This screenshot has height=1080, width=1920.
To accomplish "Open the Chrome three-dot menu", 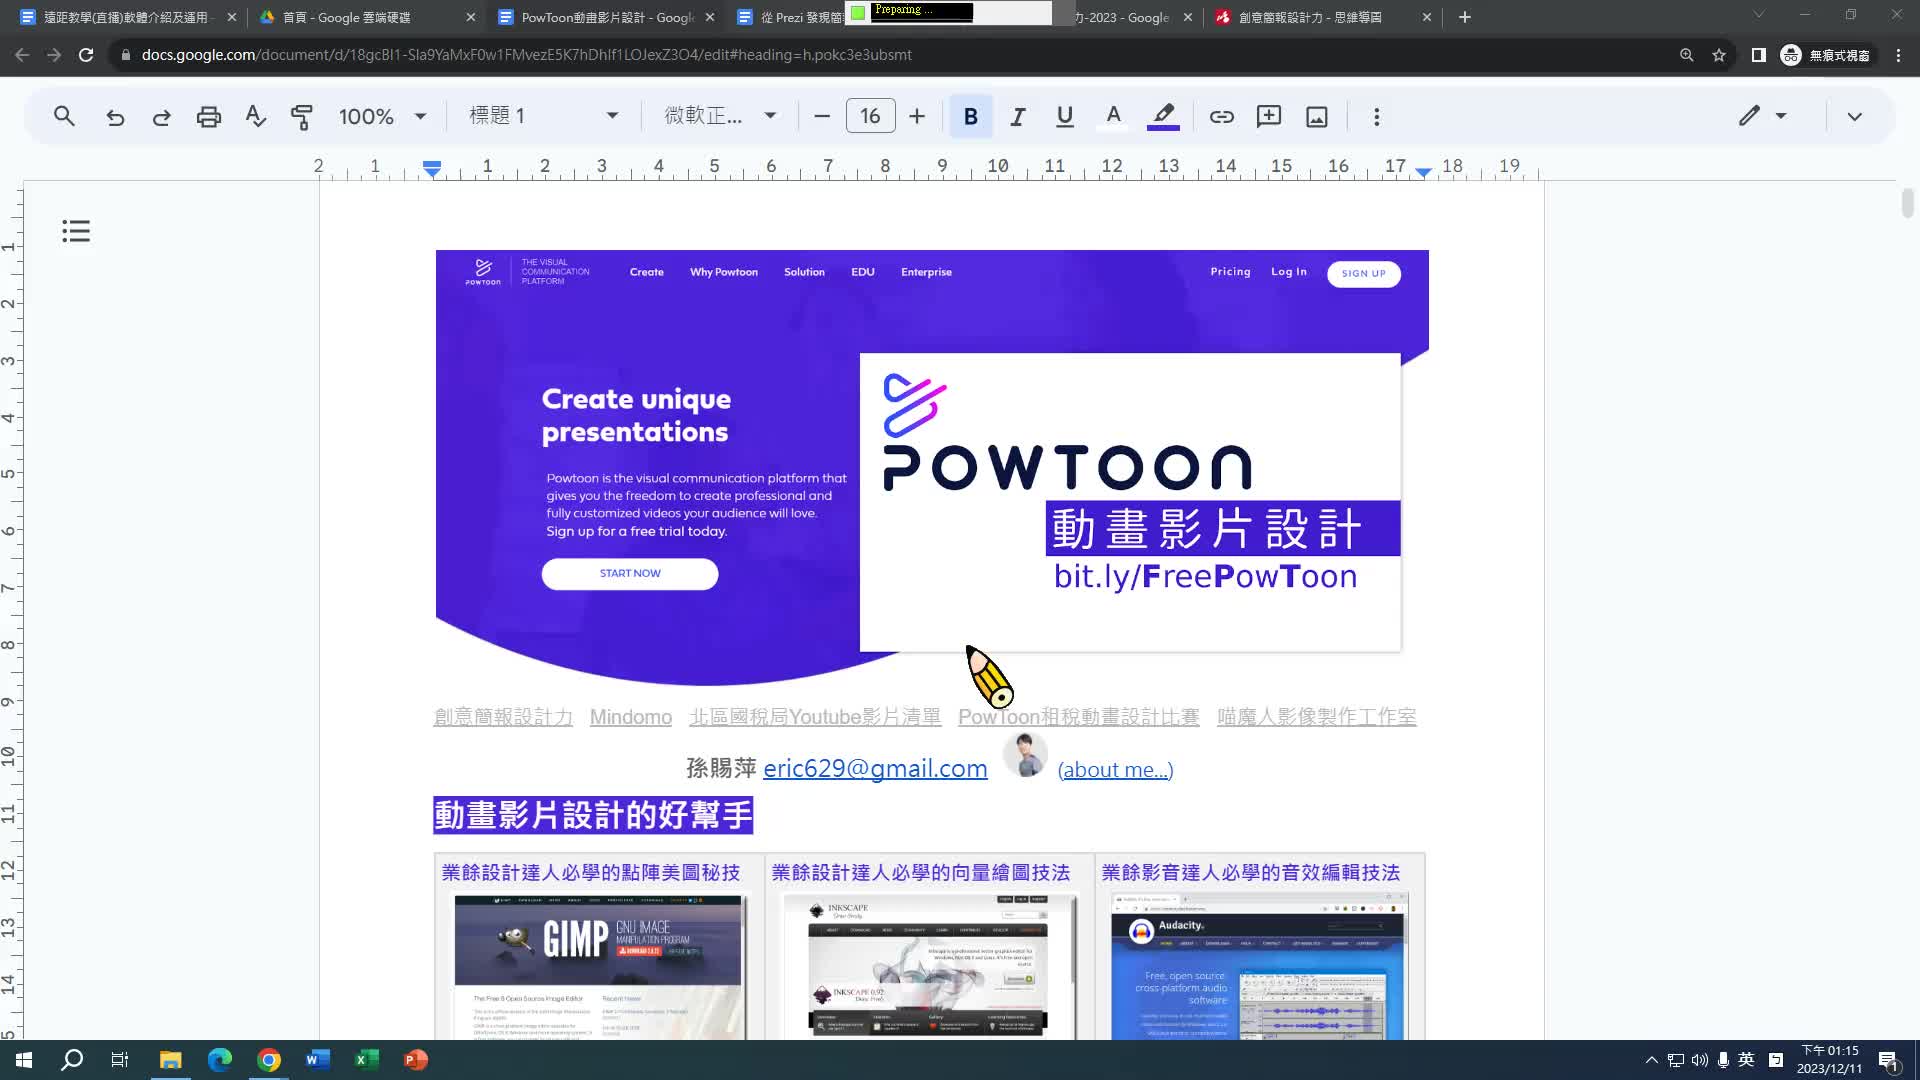I will (1898, 55).
